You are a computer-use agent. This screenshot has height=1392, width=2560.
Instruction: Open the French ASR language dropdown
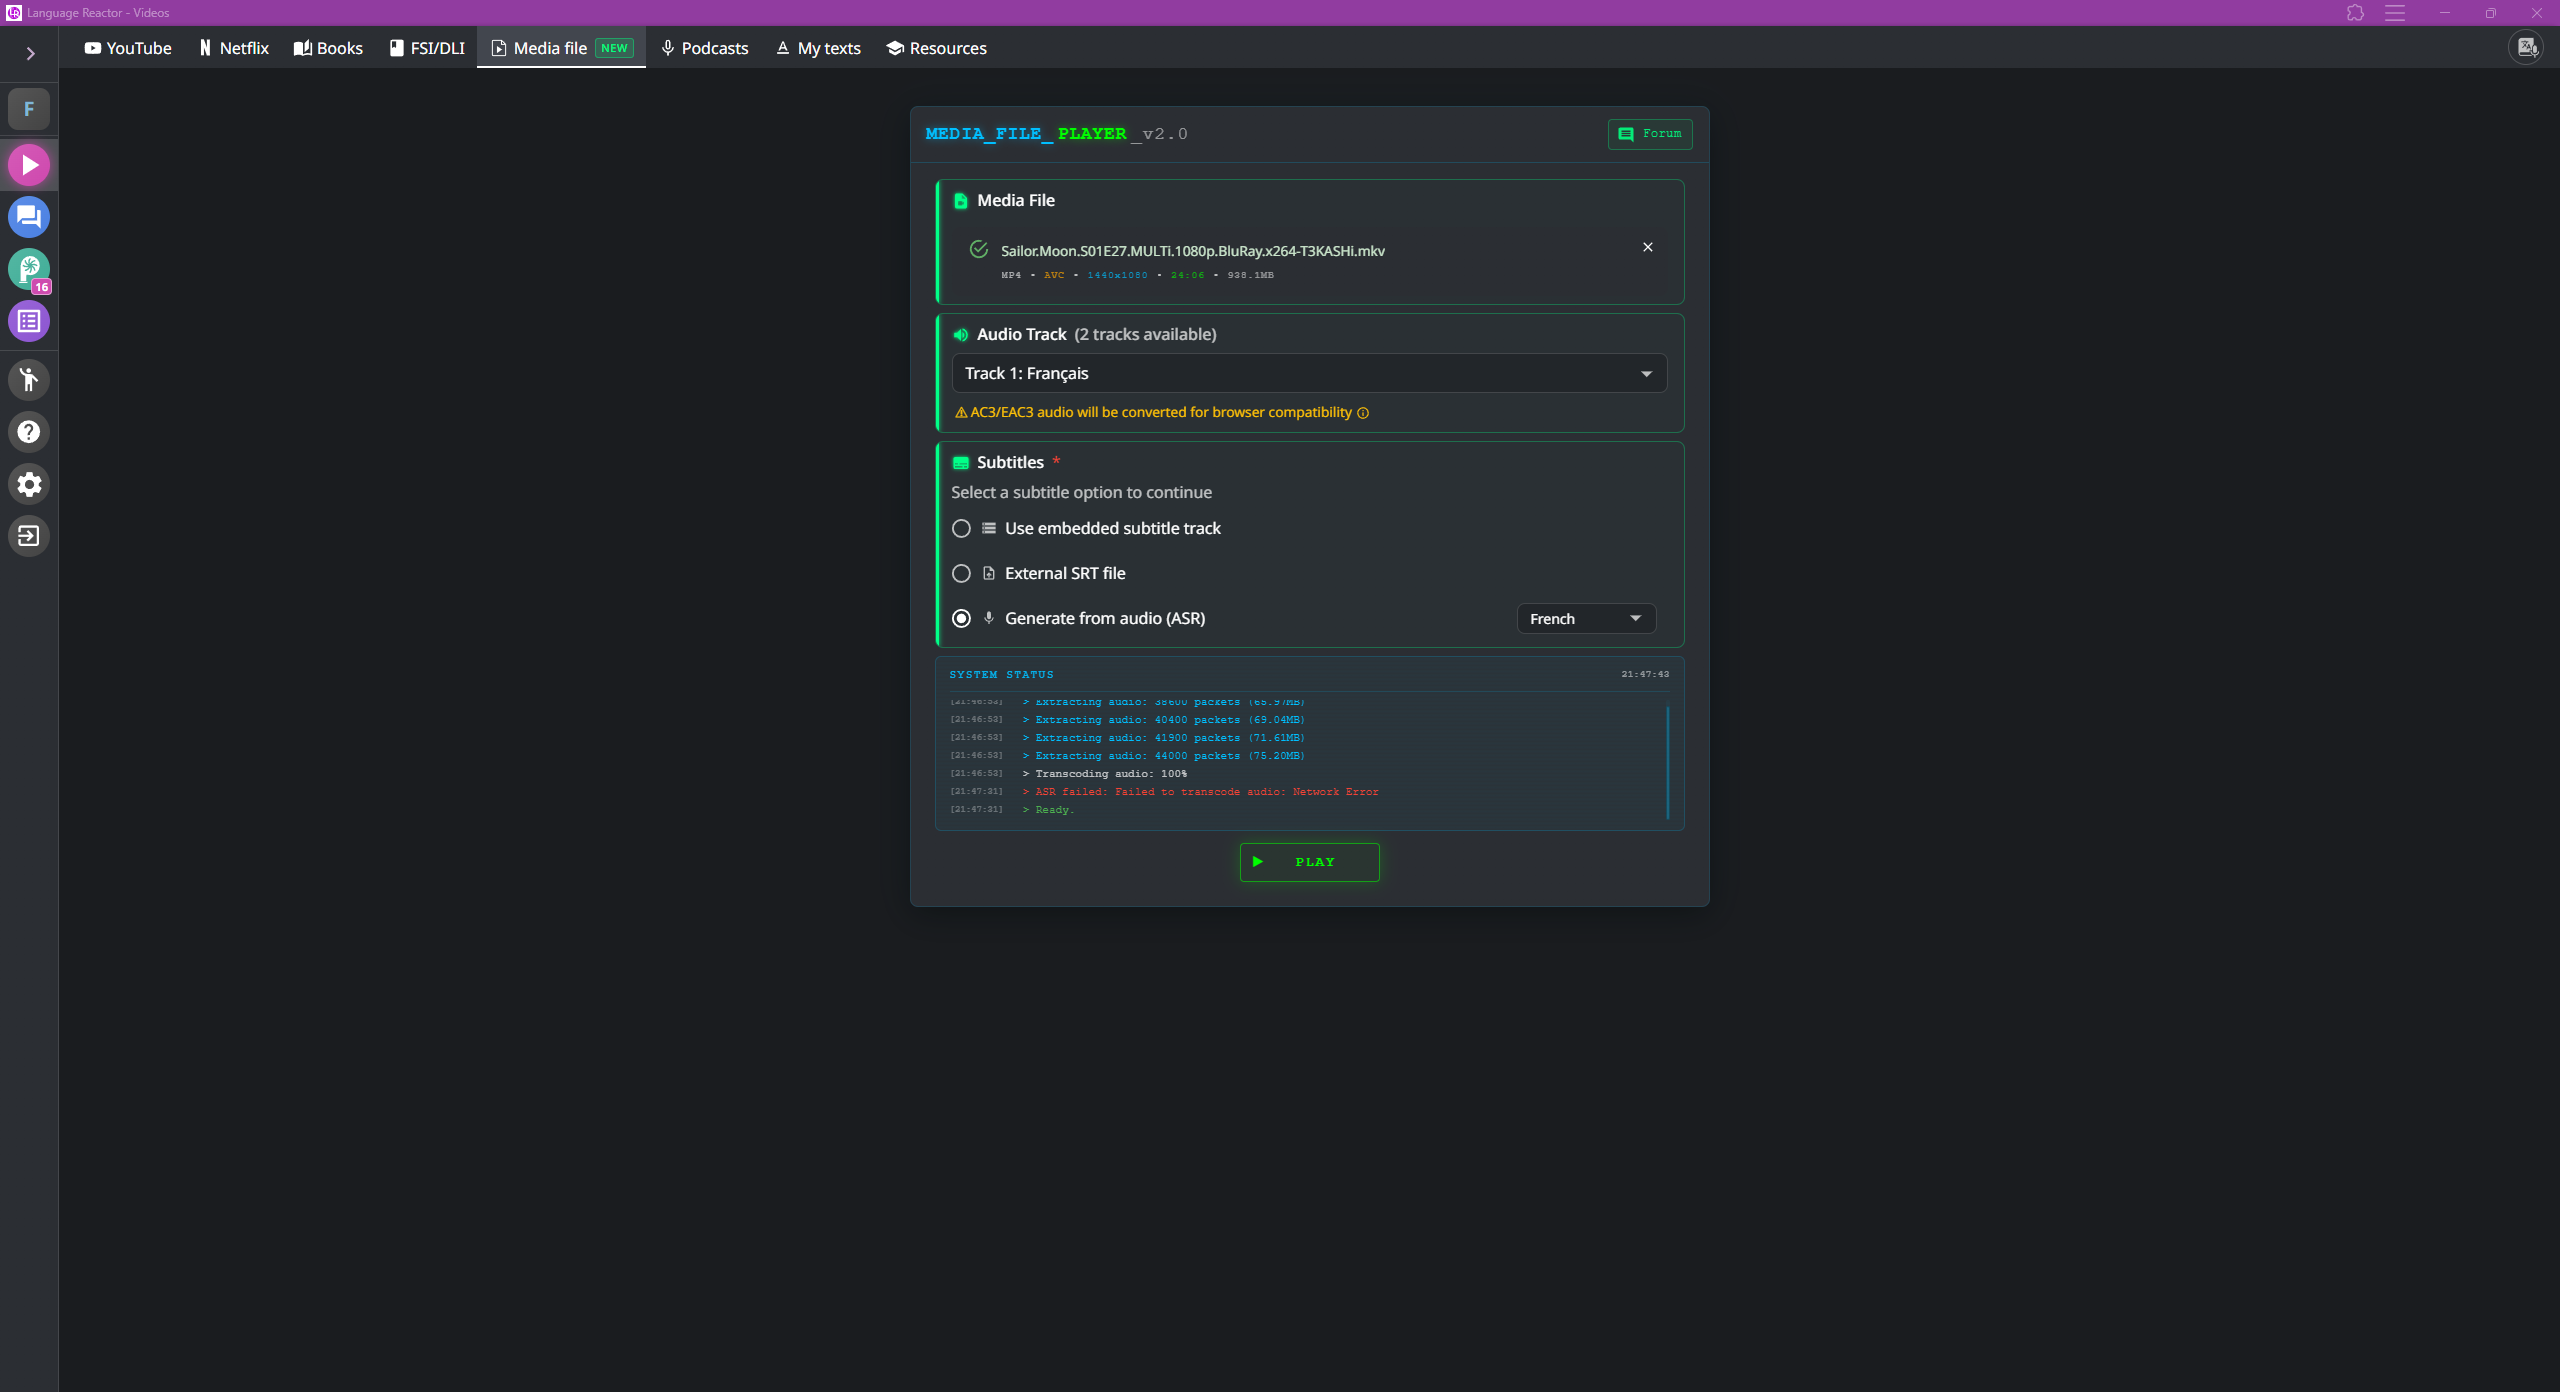point(1585,619)
